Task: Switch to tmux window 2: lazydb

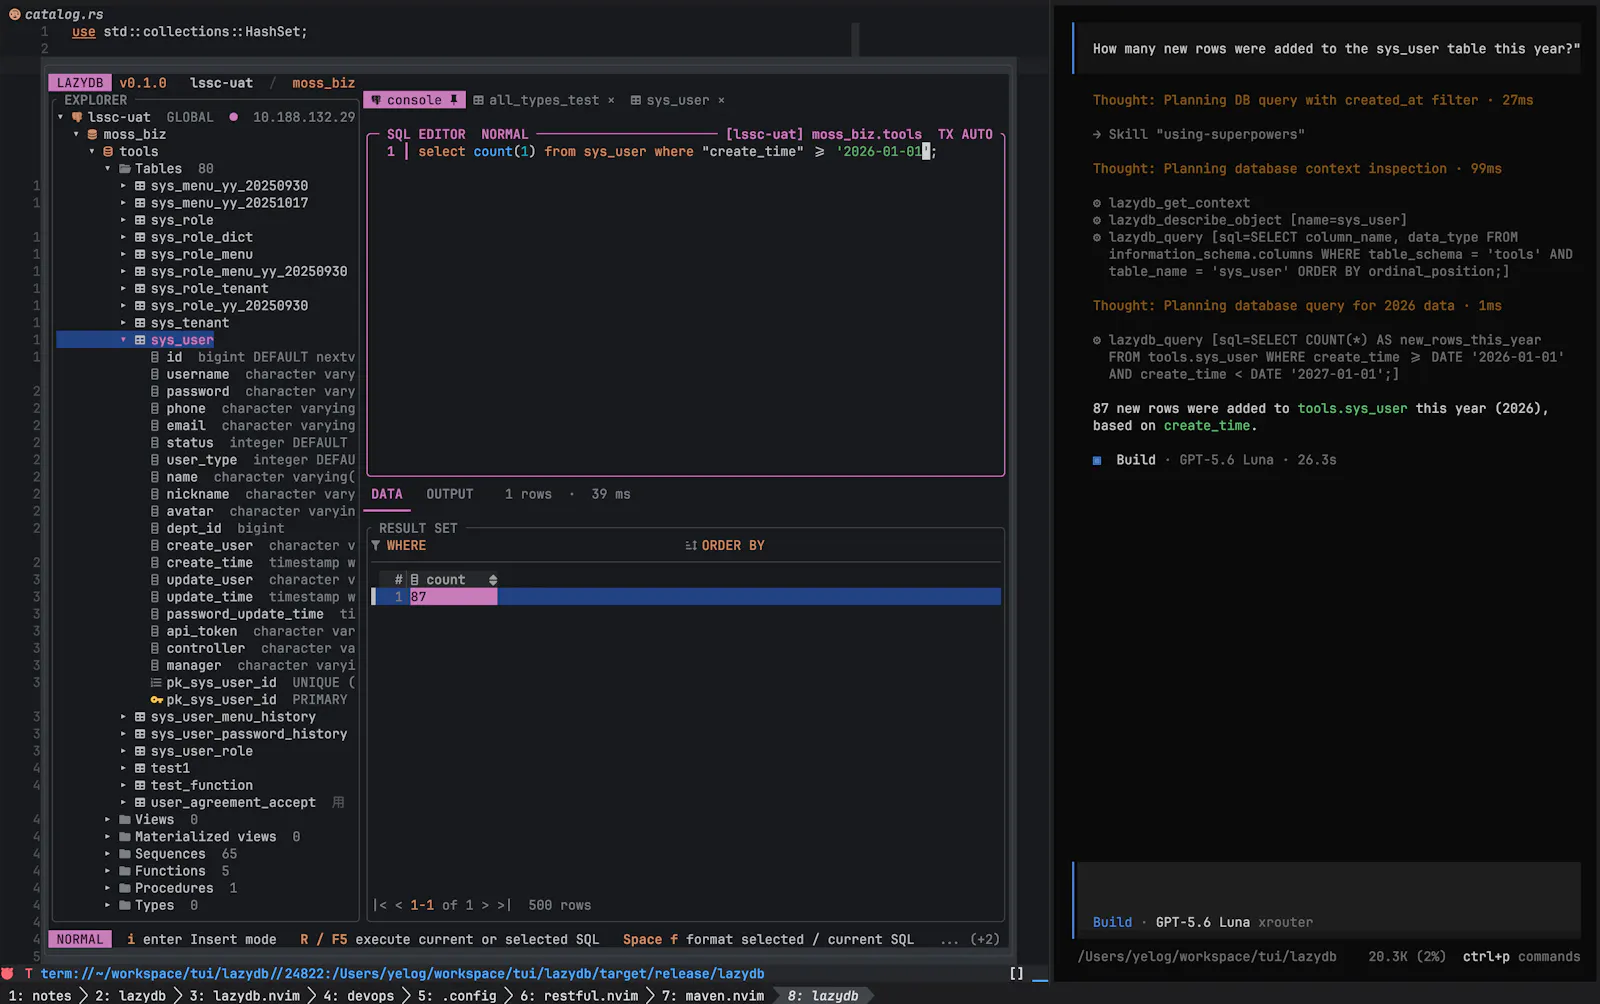Action: (130, 996)
